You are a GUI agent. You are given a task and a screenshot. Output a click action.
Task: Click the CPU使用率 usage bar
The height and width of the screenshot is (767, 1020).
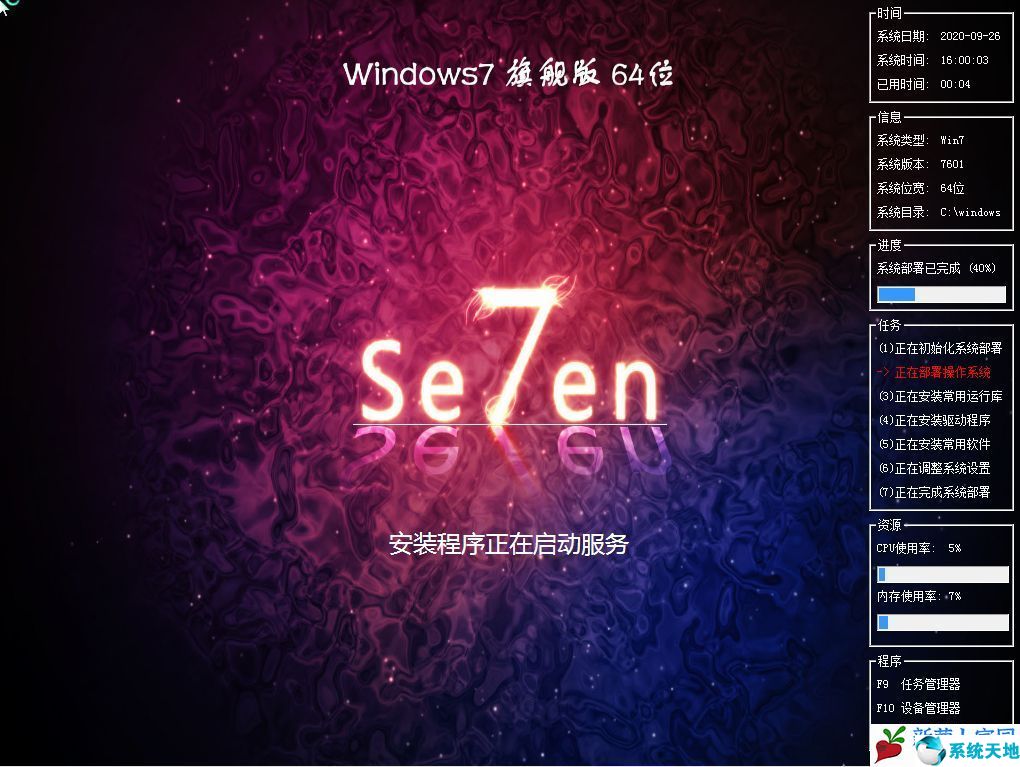(943, 574)
